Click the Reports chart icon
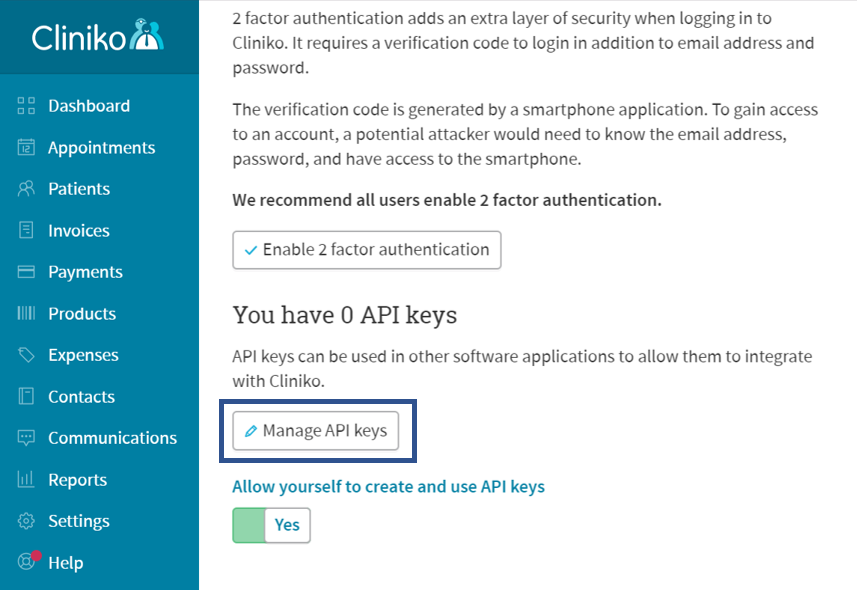The height and width of the screenshot is (590, 857). [27, 479]
